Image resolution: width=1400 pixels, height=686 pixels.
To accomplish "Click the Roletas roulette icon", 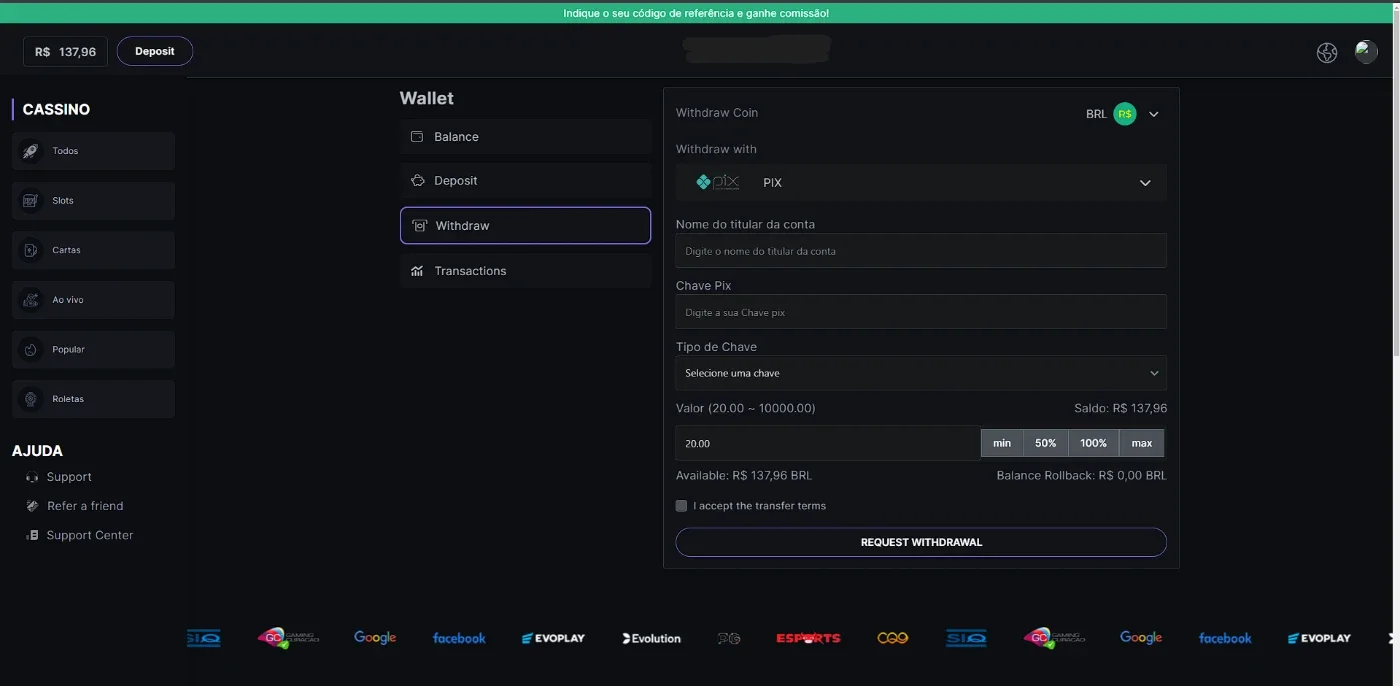I will [x=31, y=399].
